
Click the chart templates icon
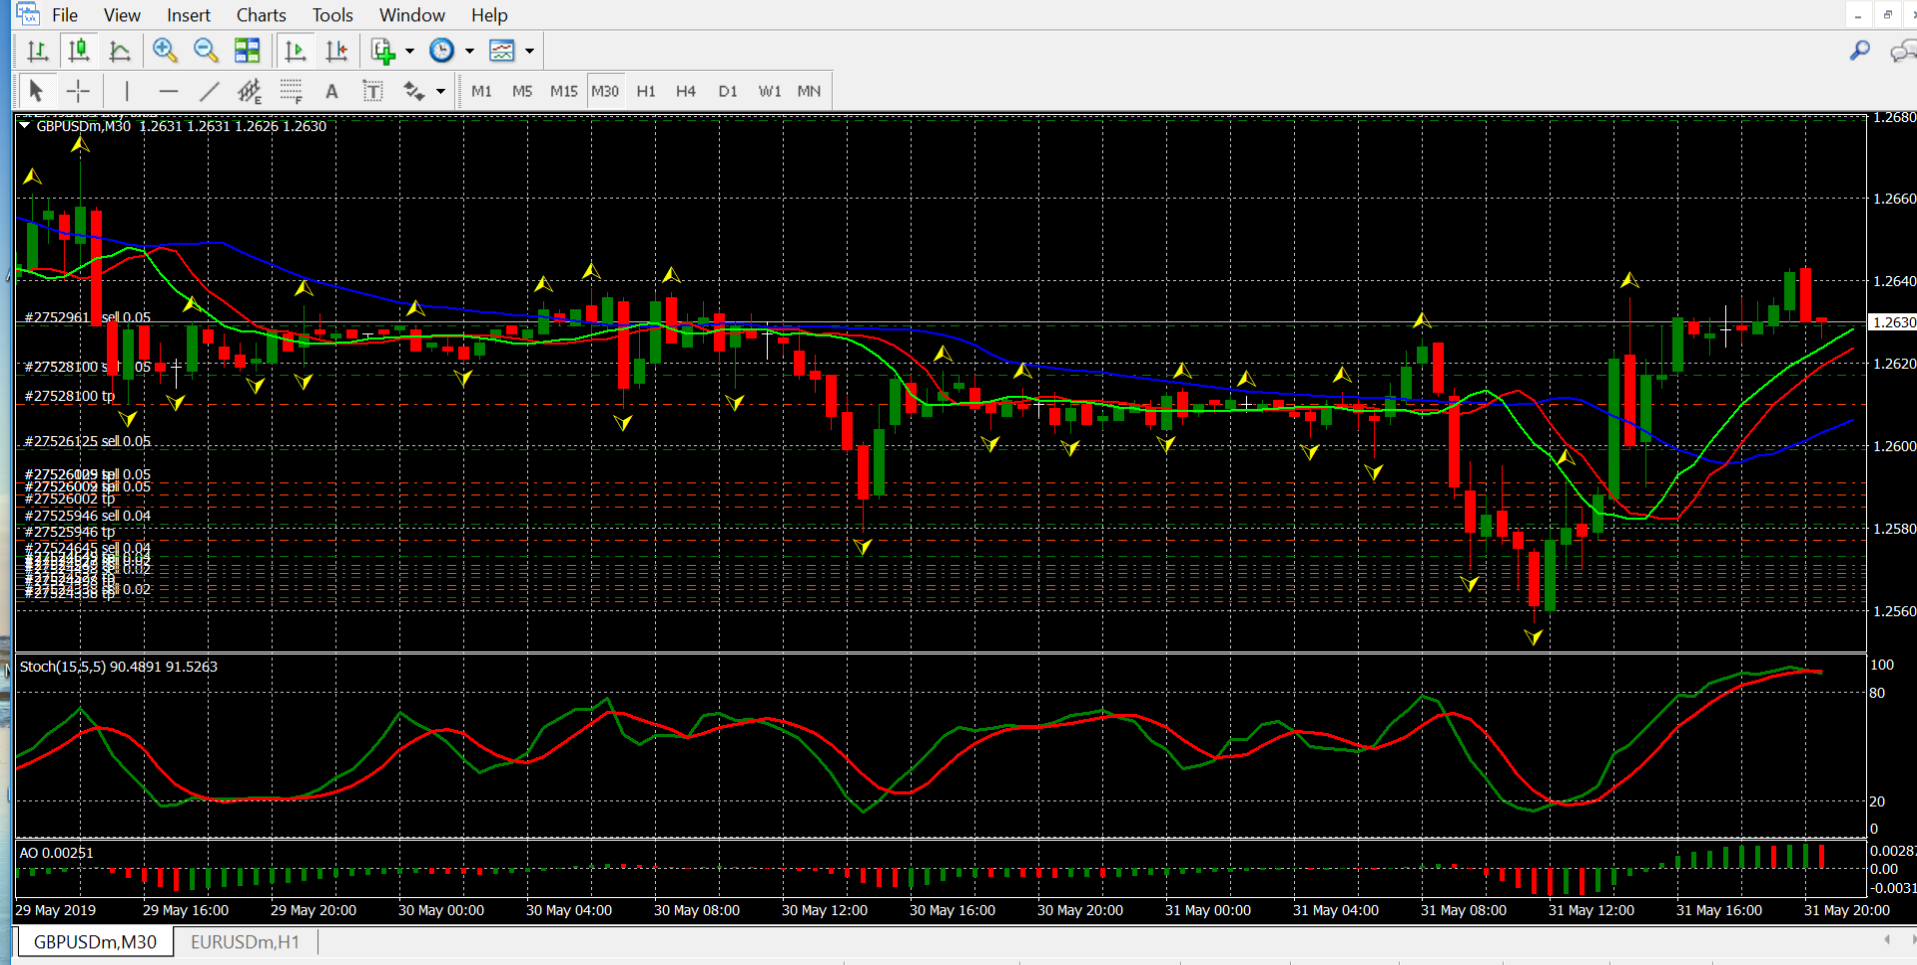502,50
